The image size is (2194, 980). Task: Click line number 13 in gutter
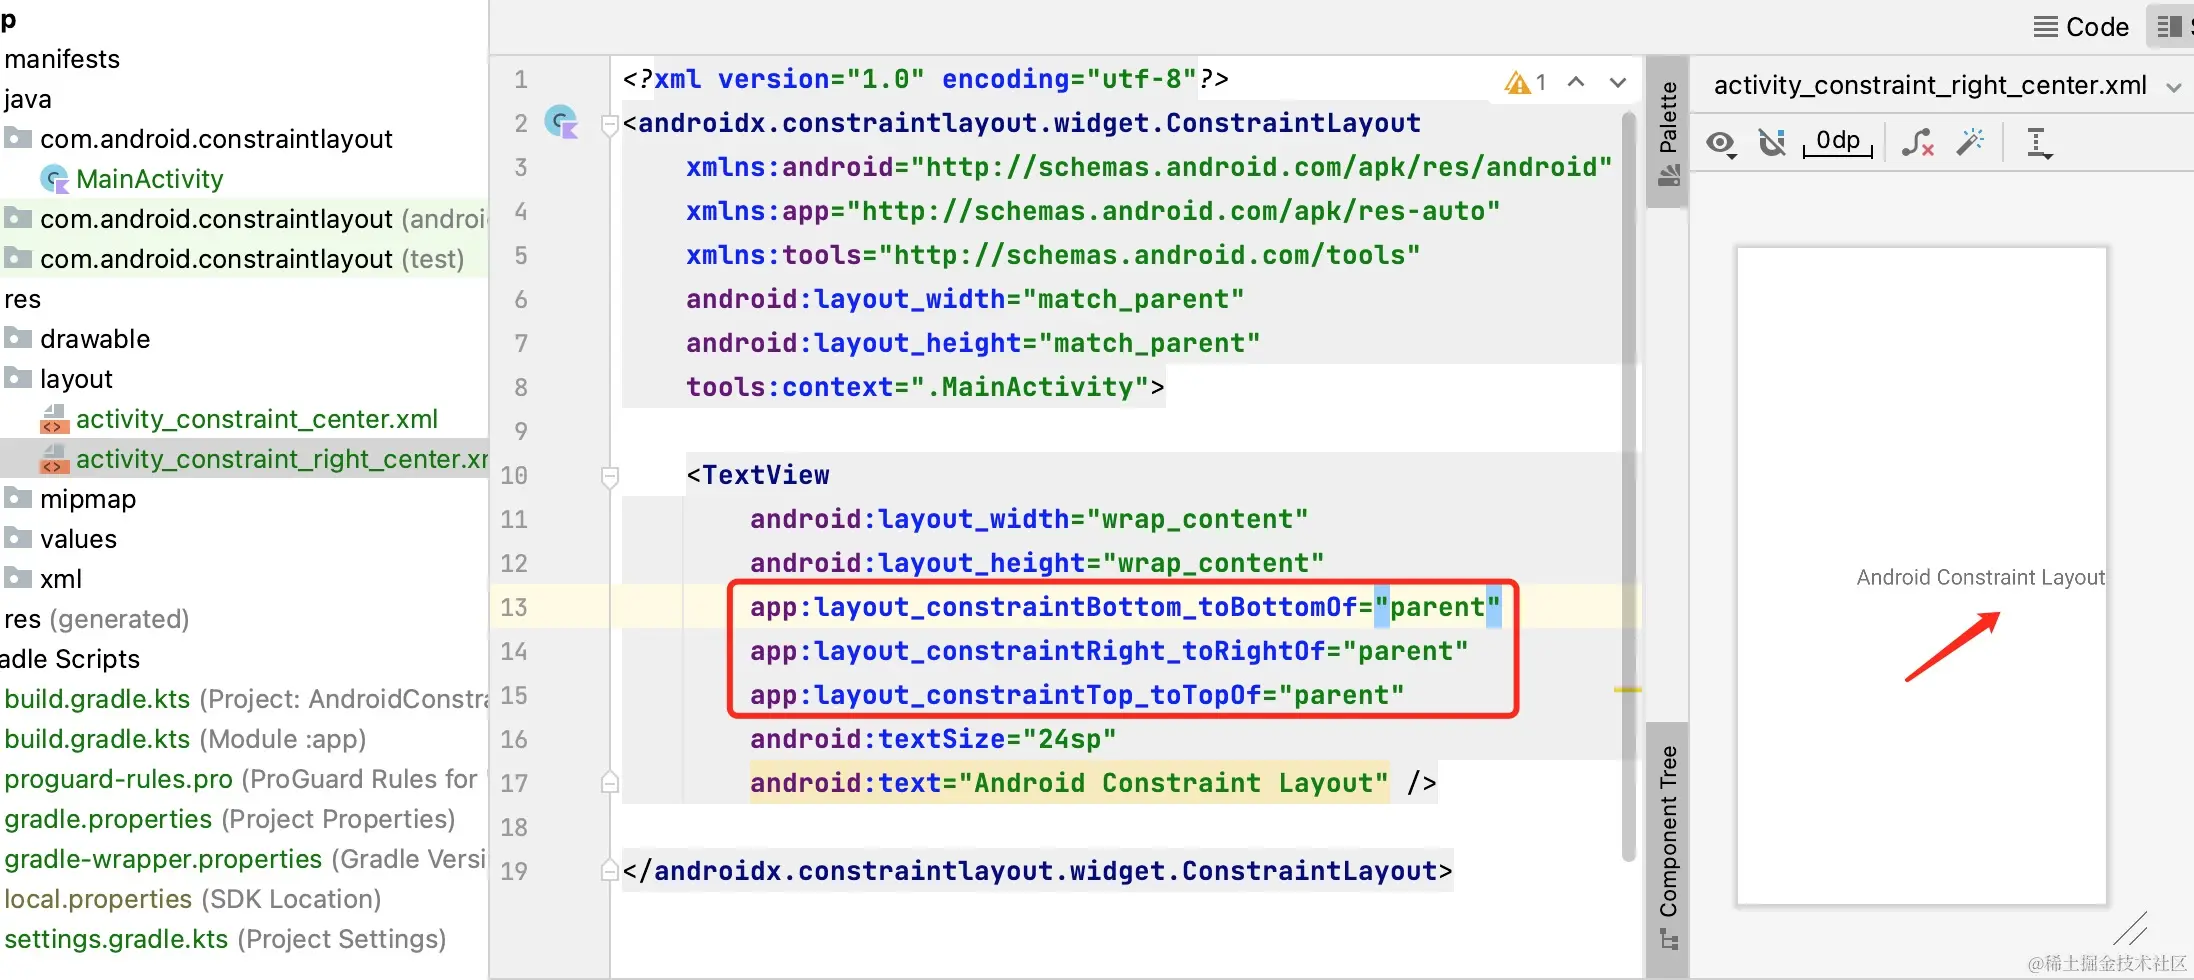514,607
